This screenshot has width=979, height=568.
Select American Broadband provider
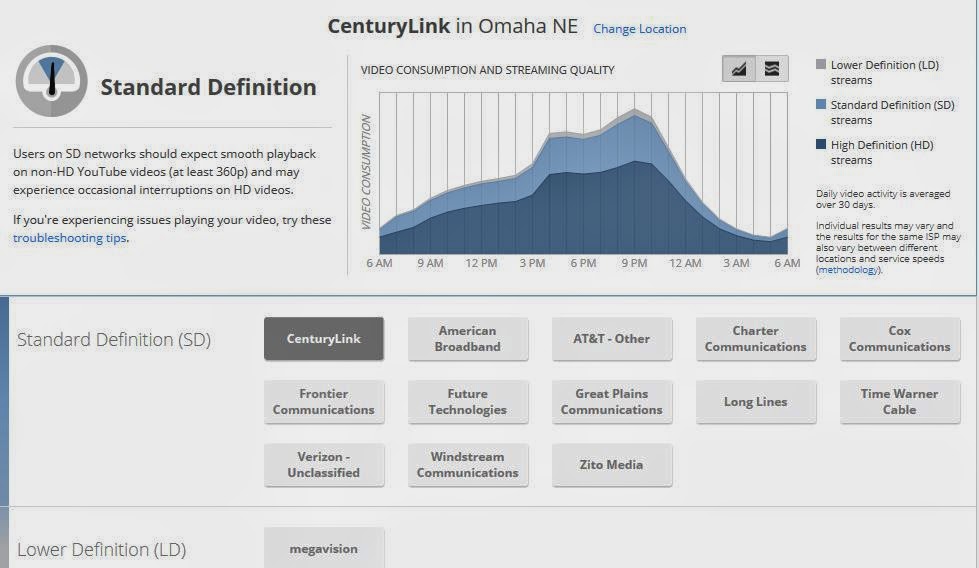tap(468, 338)
